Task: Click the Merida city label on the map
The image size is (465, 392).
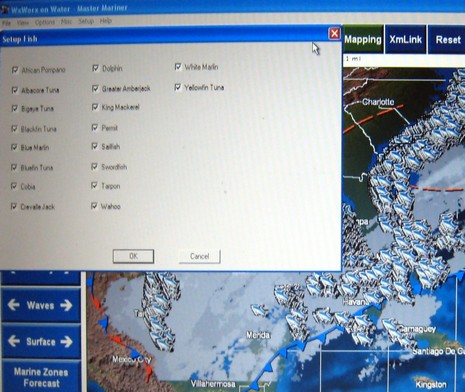Action: pyautogui.click(x=258, y=334)
